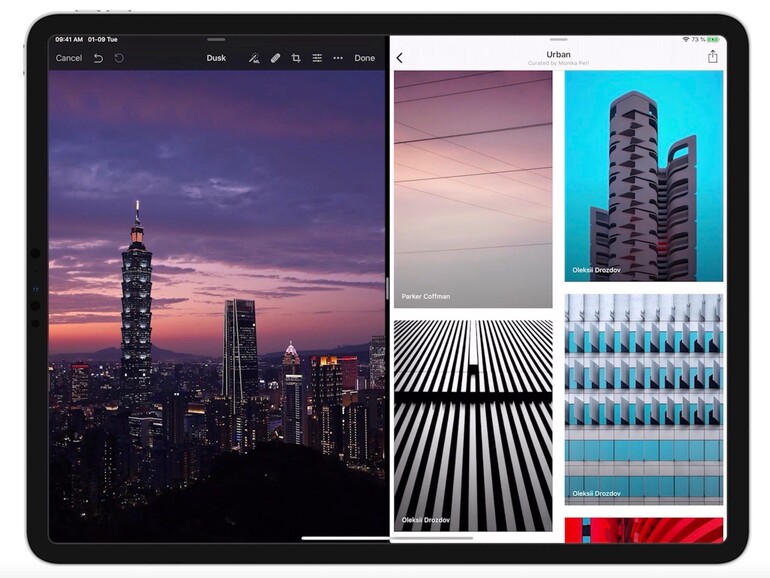Viewport: 770px width, 578px height.
Task: Tap the Dusk filter title
Action: tap(216, 58)
